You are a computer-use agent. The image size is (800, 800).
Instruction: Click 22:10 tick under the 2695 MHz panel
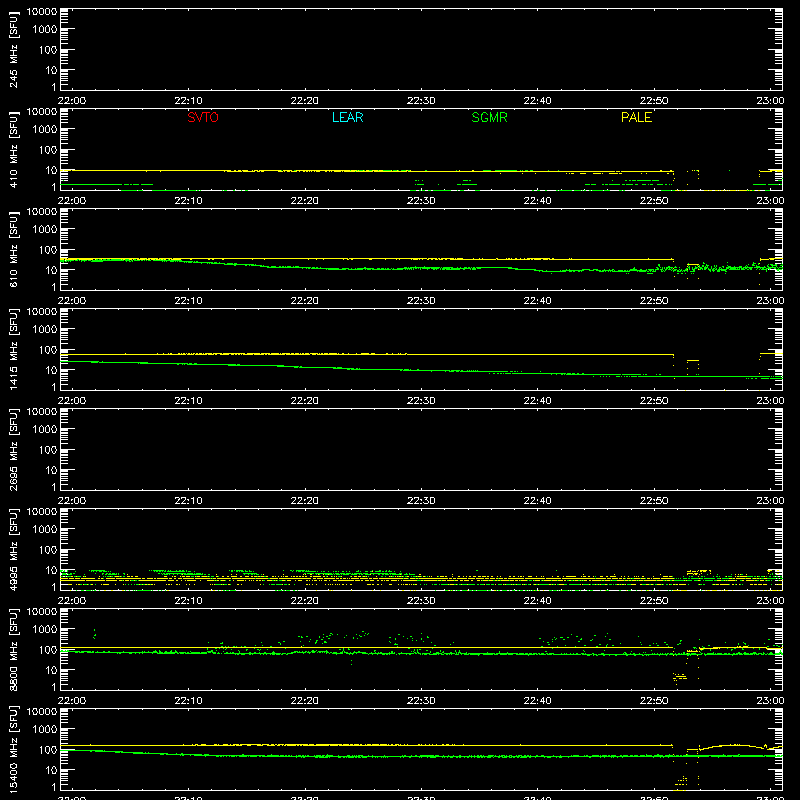tap(188, 501)
